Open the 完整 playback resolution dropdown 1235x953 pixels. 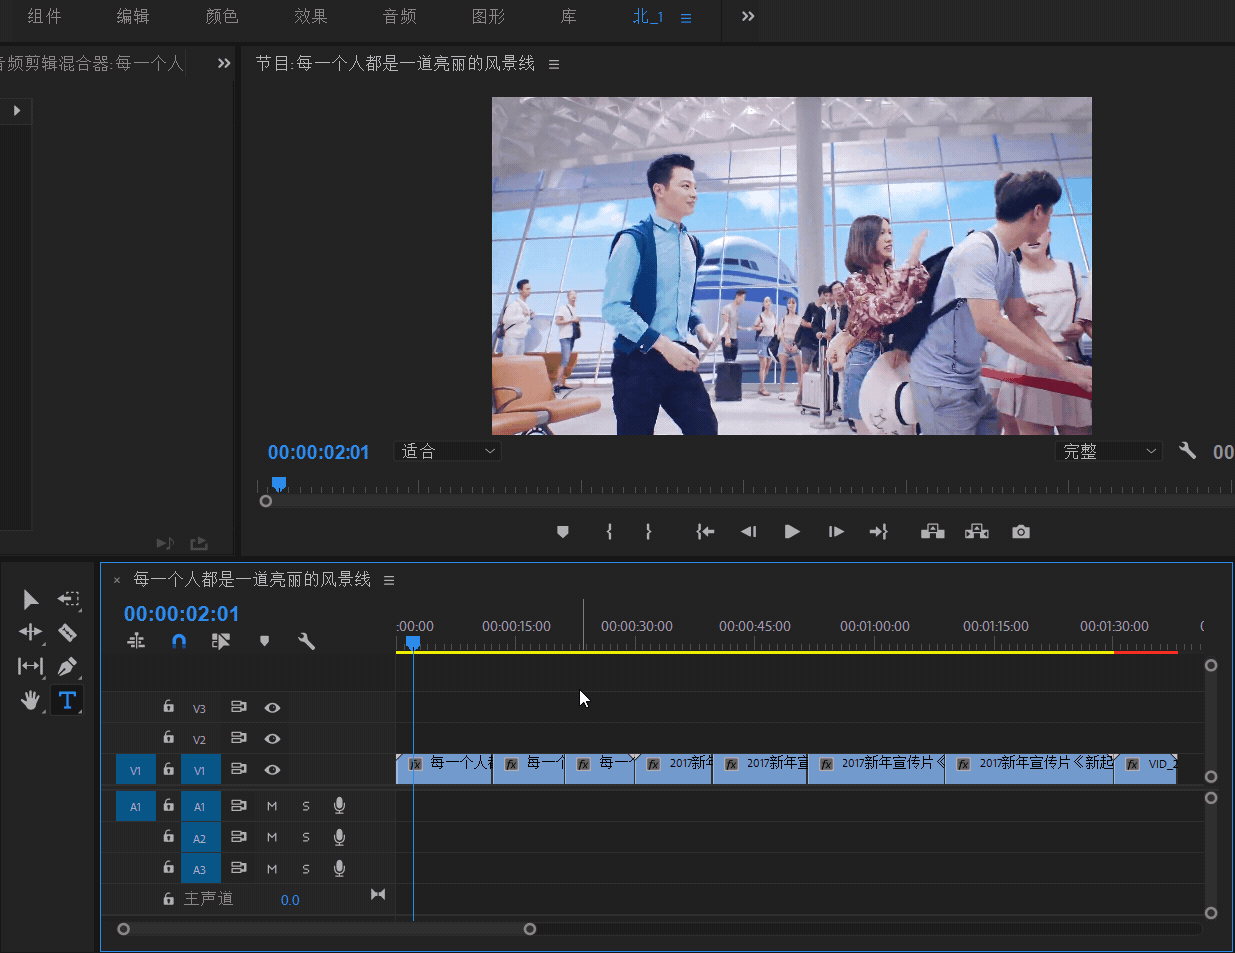tap(1108, 452)
